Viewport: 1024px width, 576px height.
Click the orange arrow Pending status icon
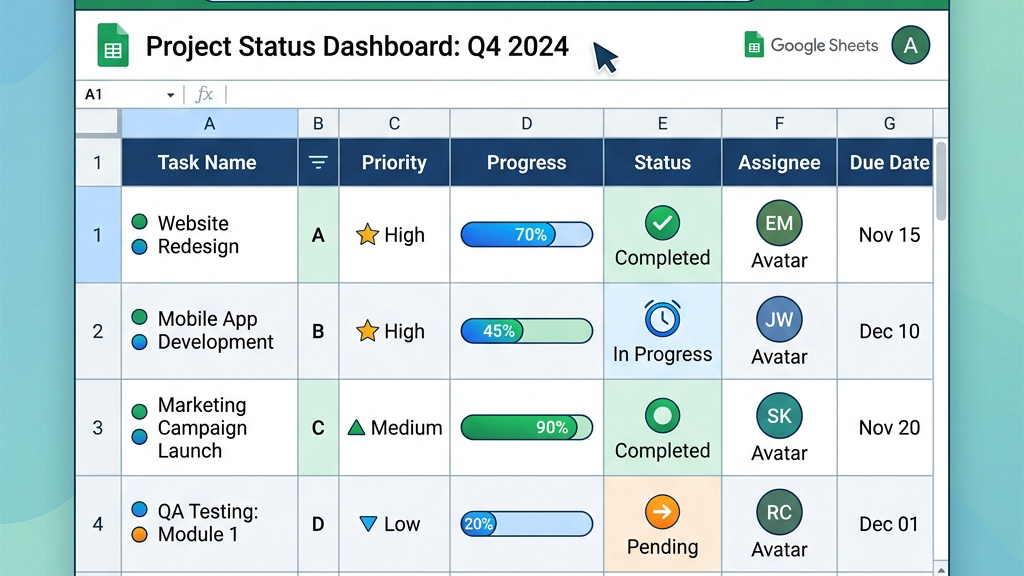662,512
